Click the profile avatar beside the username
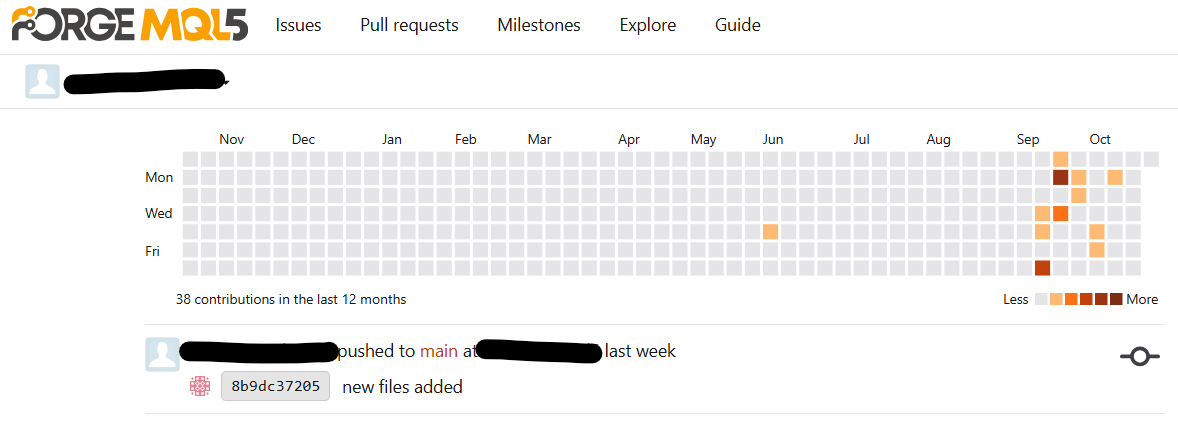 click(42, 82)
